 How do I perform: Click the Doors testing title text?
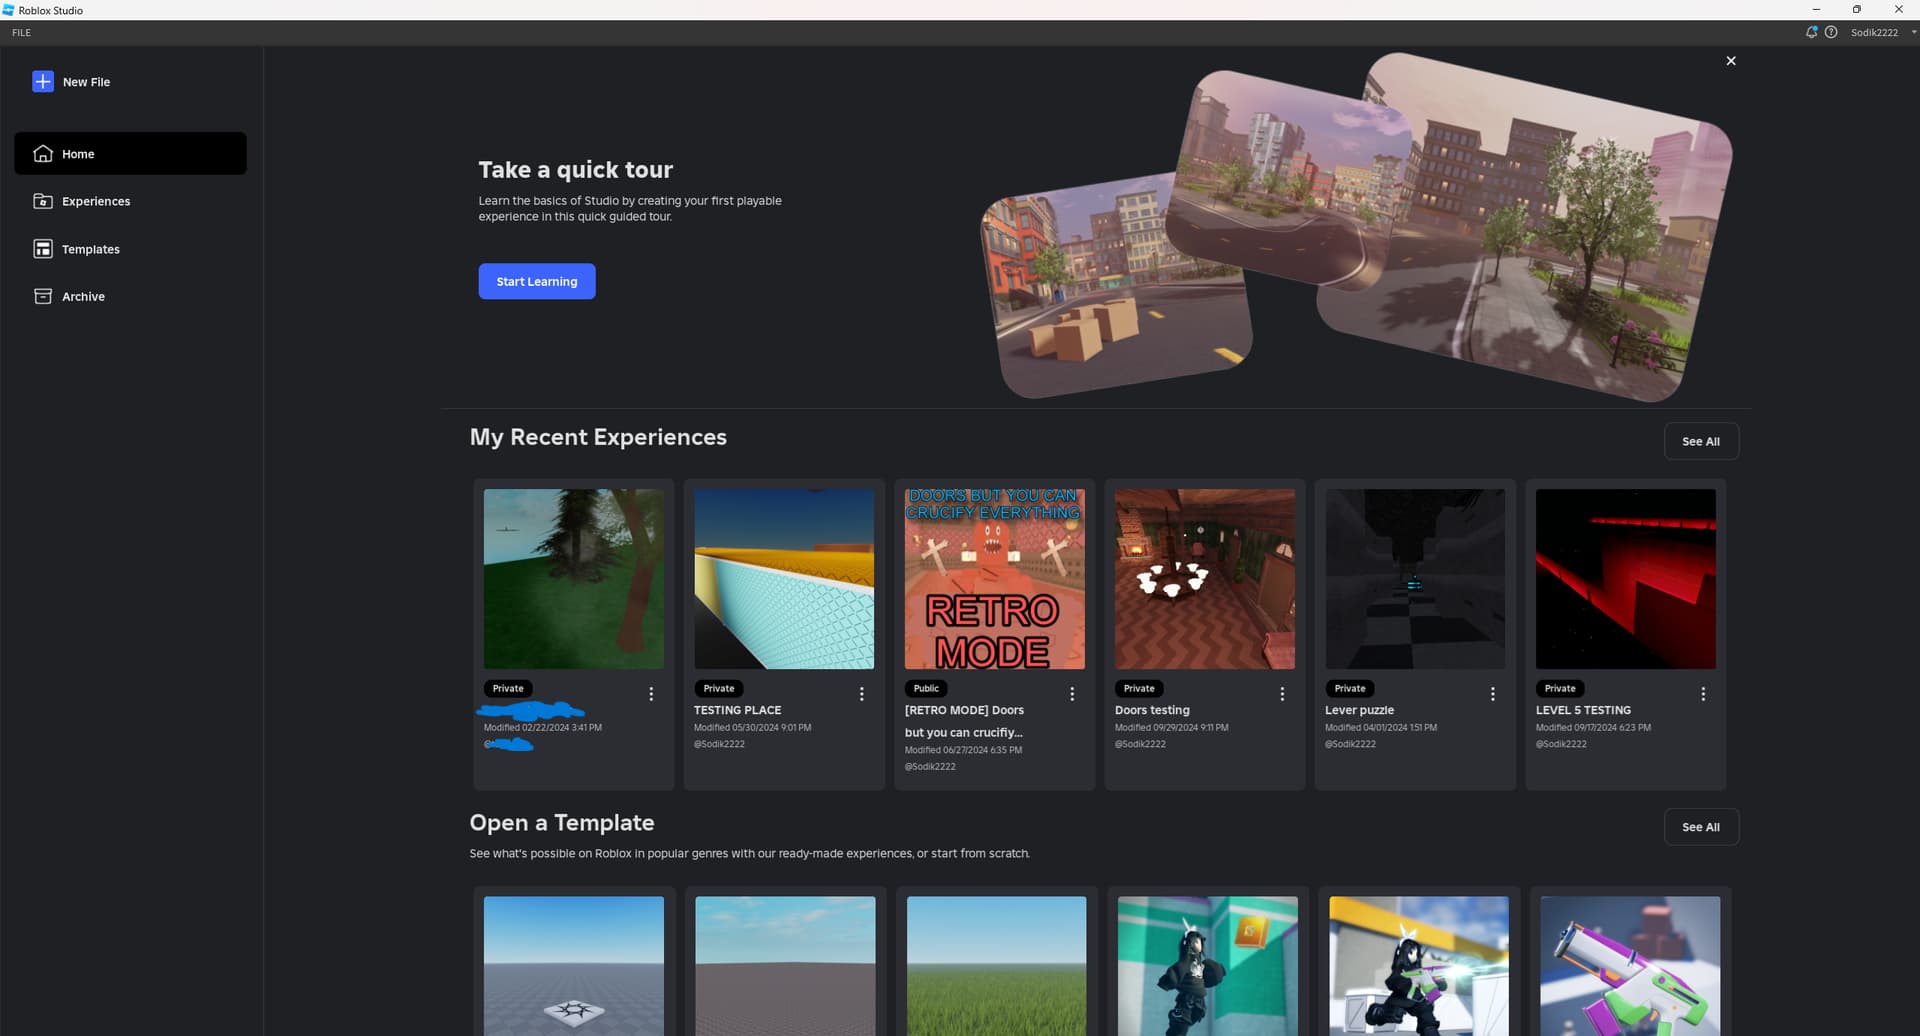(1152, 710)
